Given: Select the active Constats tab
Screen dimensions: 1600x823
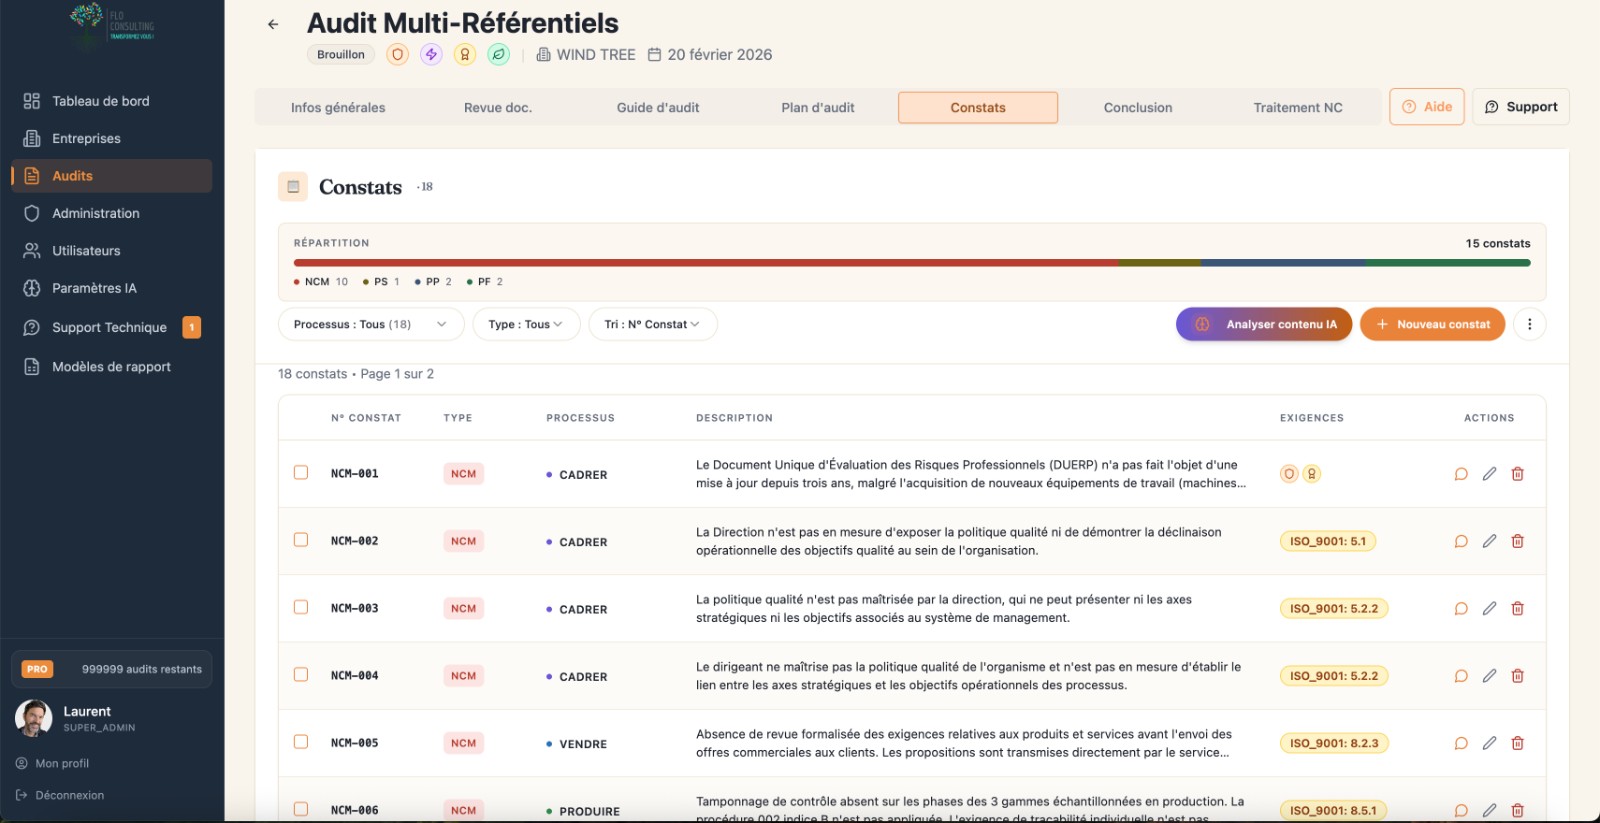Looking at the screenshot, I should (x=978, y=108).
